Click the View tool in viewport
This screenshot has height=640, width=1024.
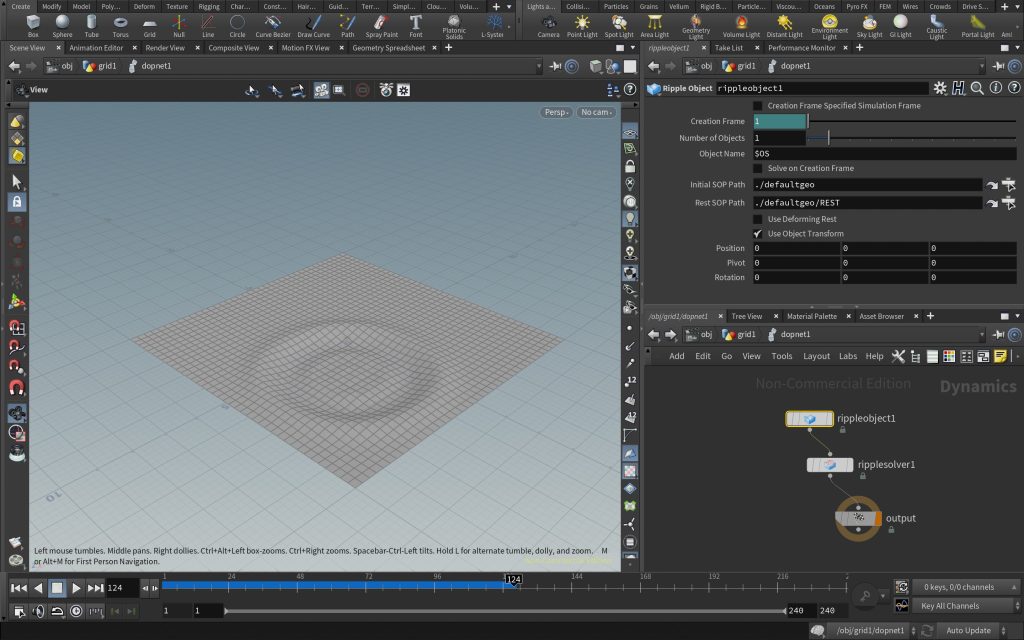pos(31,90)
